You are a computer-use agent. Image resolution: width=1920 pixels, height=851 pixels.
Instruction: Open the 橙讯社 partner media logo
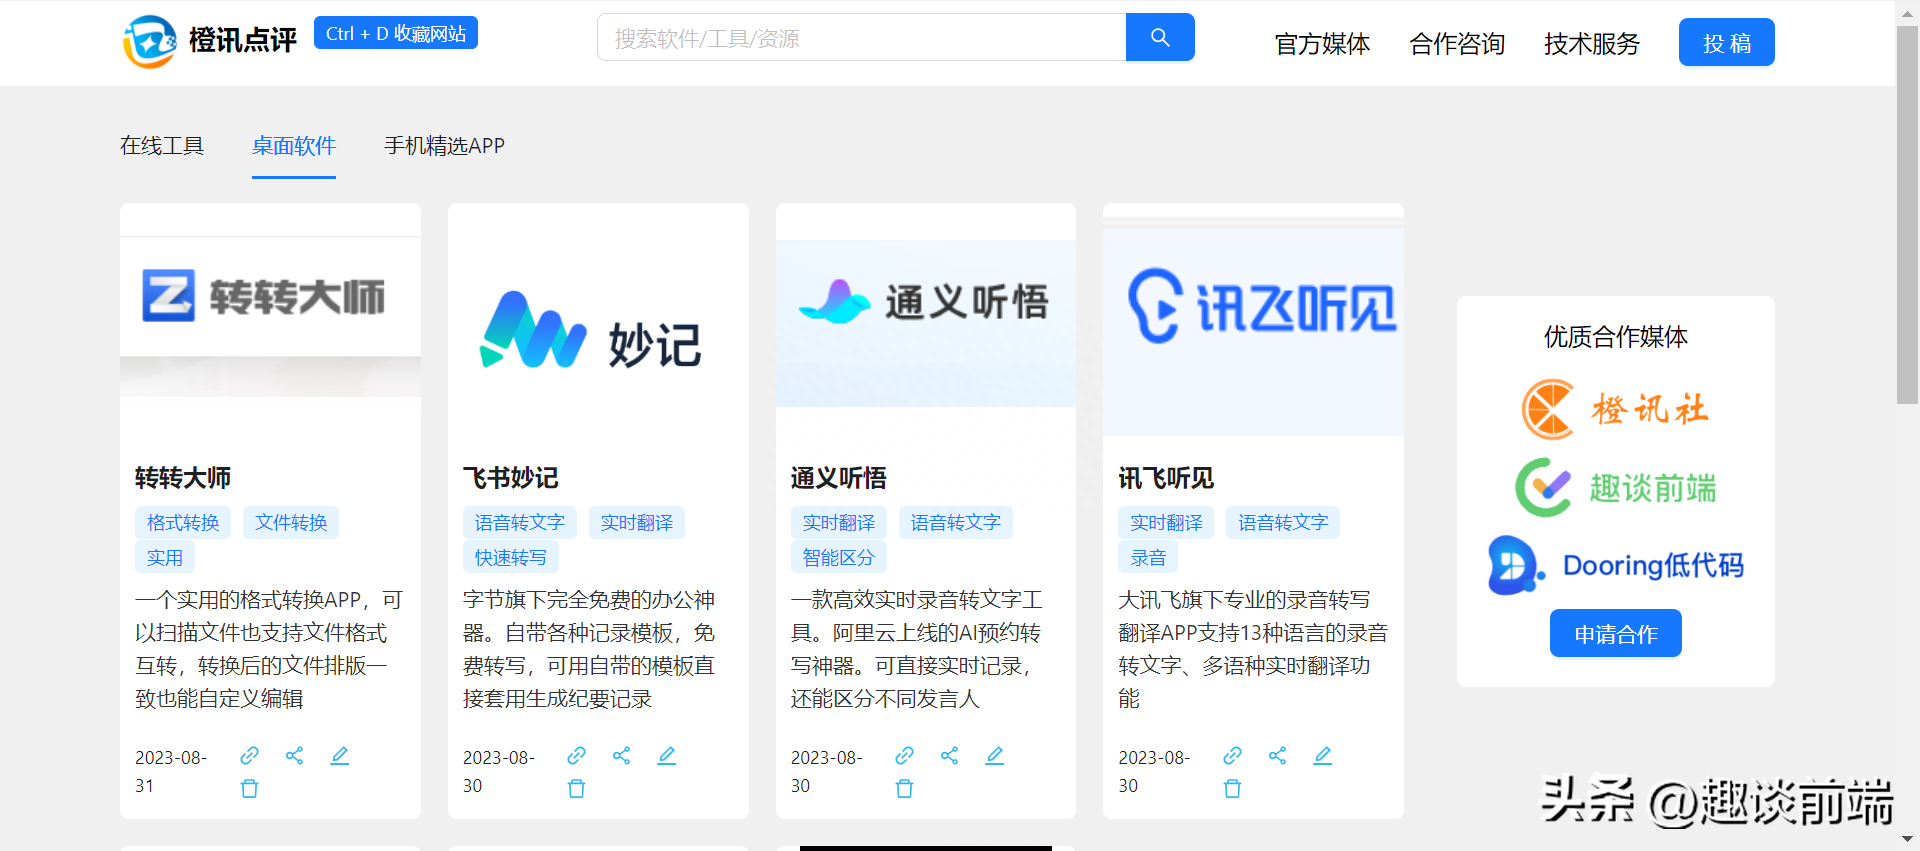[x=1615, y=409]
